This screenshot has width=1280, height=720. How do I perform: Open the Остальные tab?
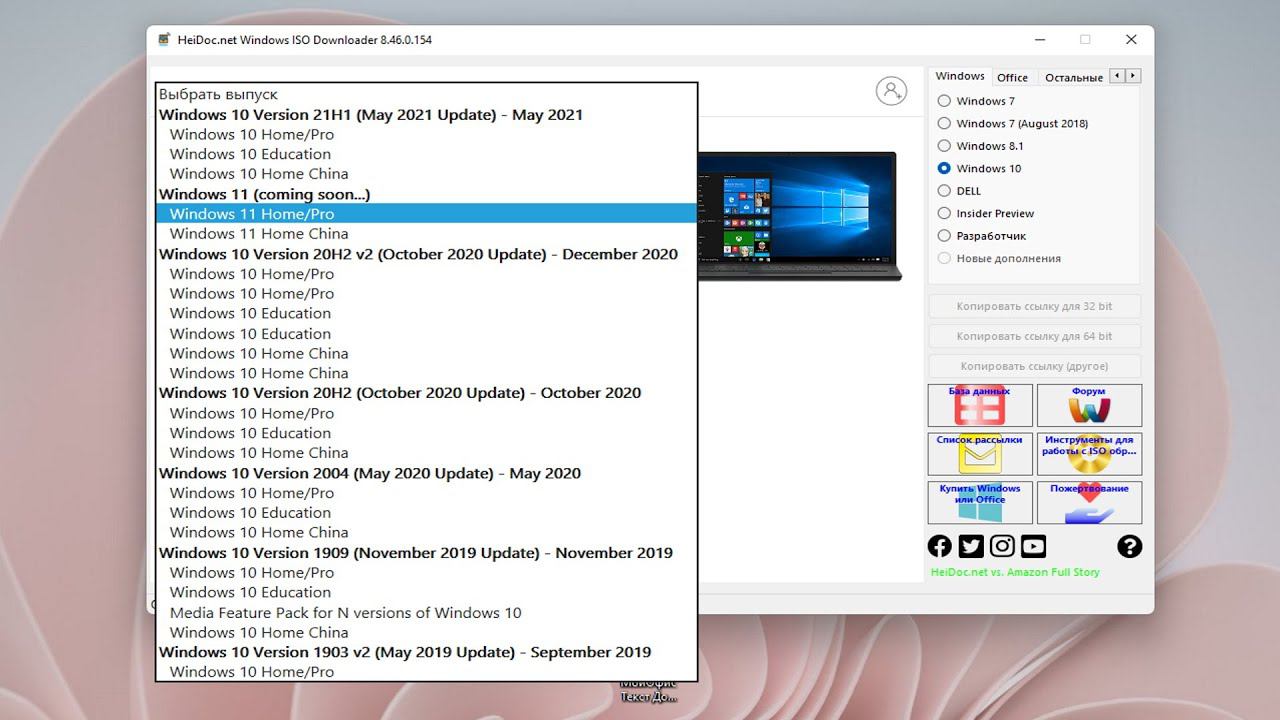pos(1073,77)
